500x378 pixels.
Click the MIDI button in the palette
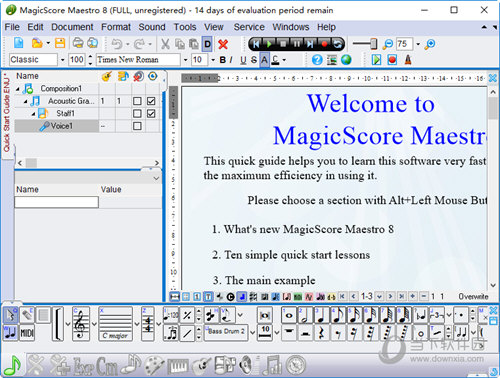pos(27,333)
